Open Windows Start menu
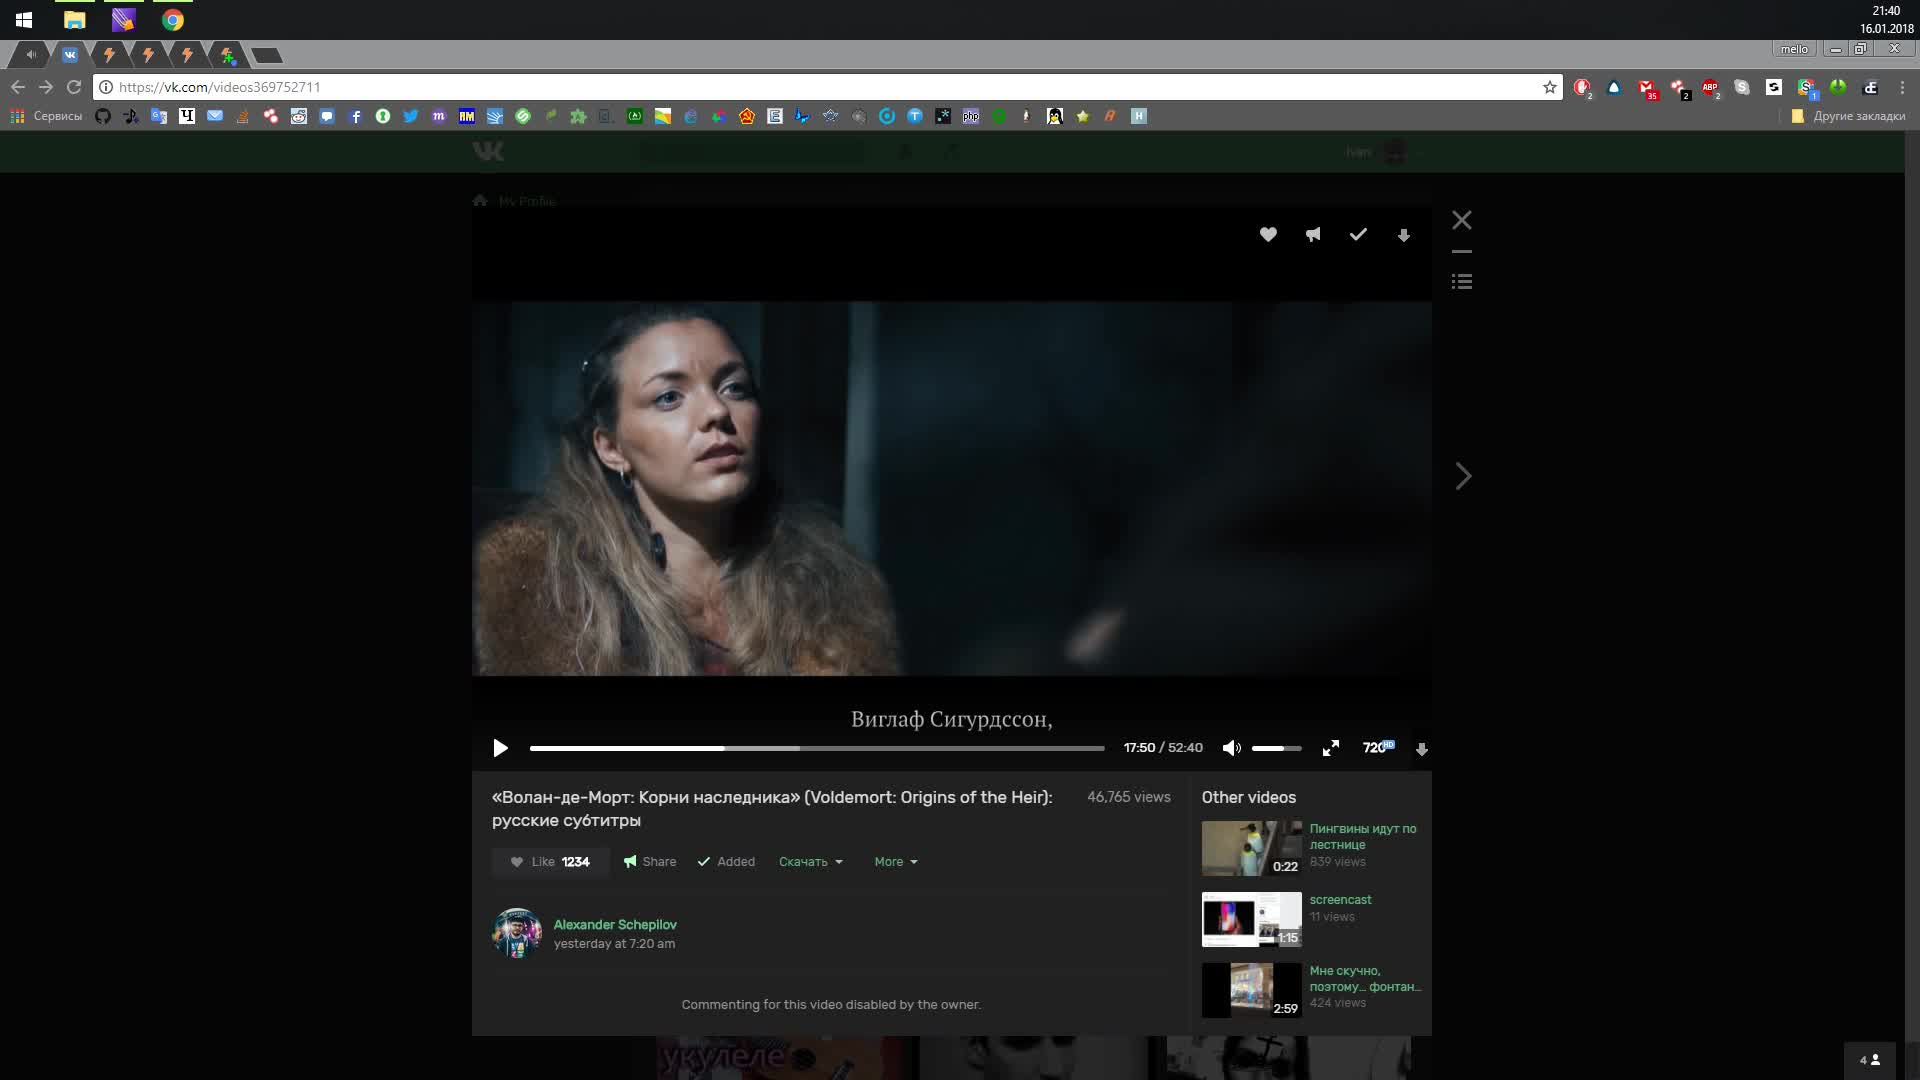Viewport: 1920px width, 1080px height. (24, 20)
